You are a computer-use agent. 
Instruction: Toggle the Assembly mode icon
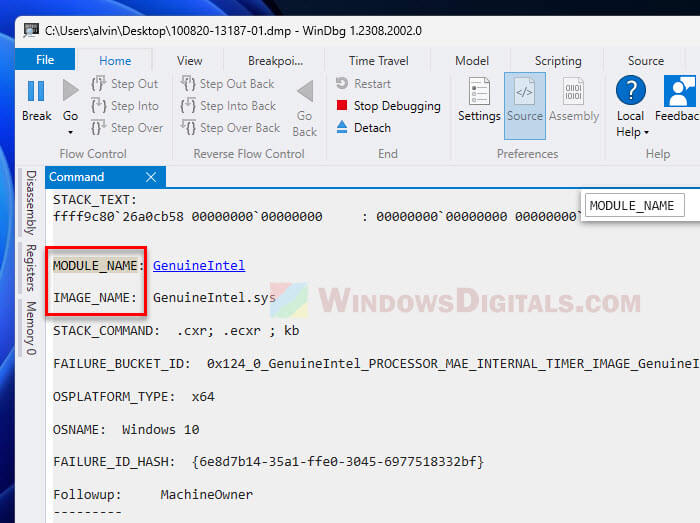573,91
